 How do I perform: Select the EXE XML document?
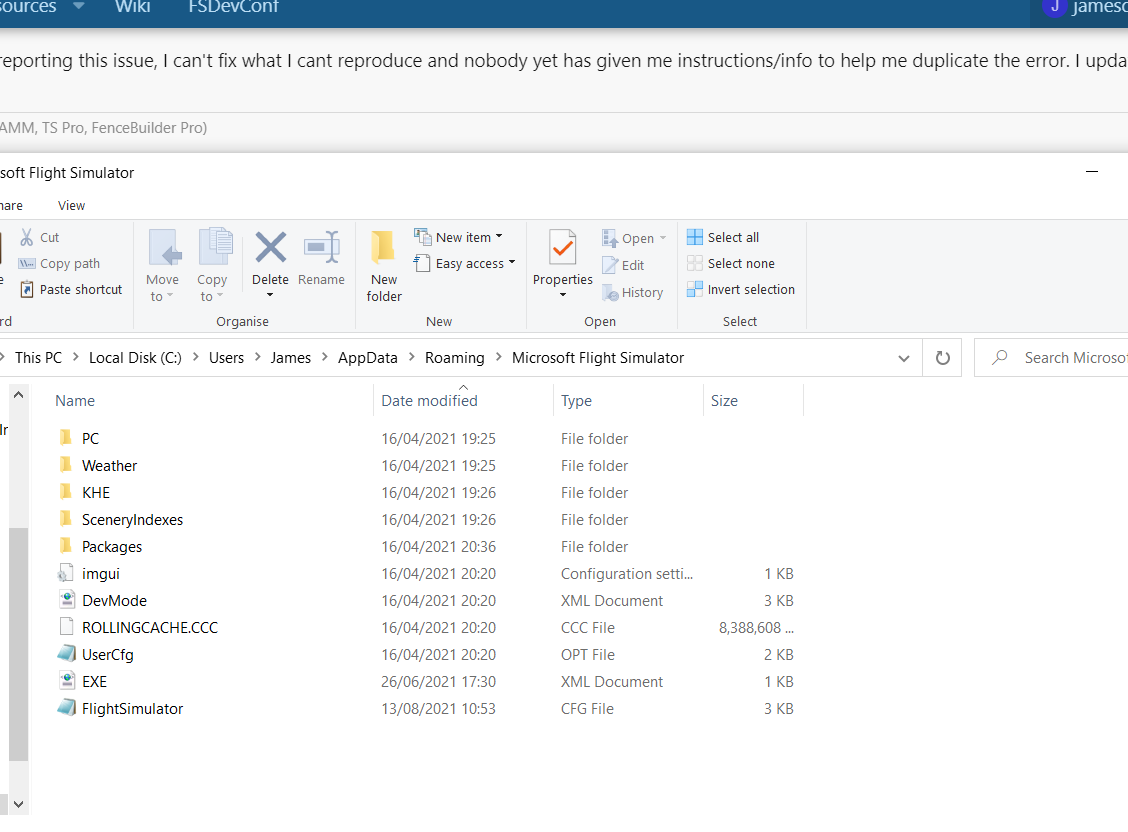click(x=94, y=682)
